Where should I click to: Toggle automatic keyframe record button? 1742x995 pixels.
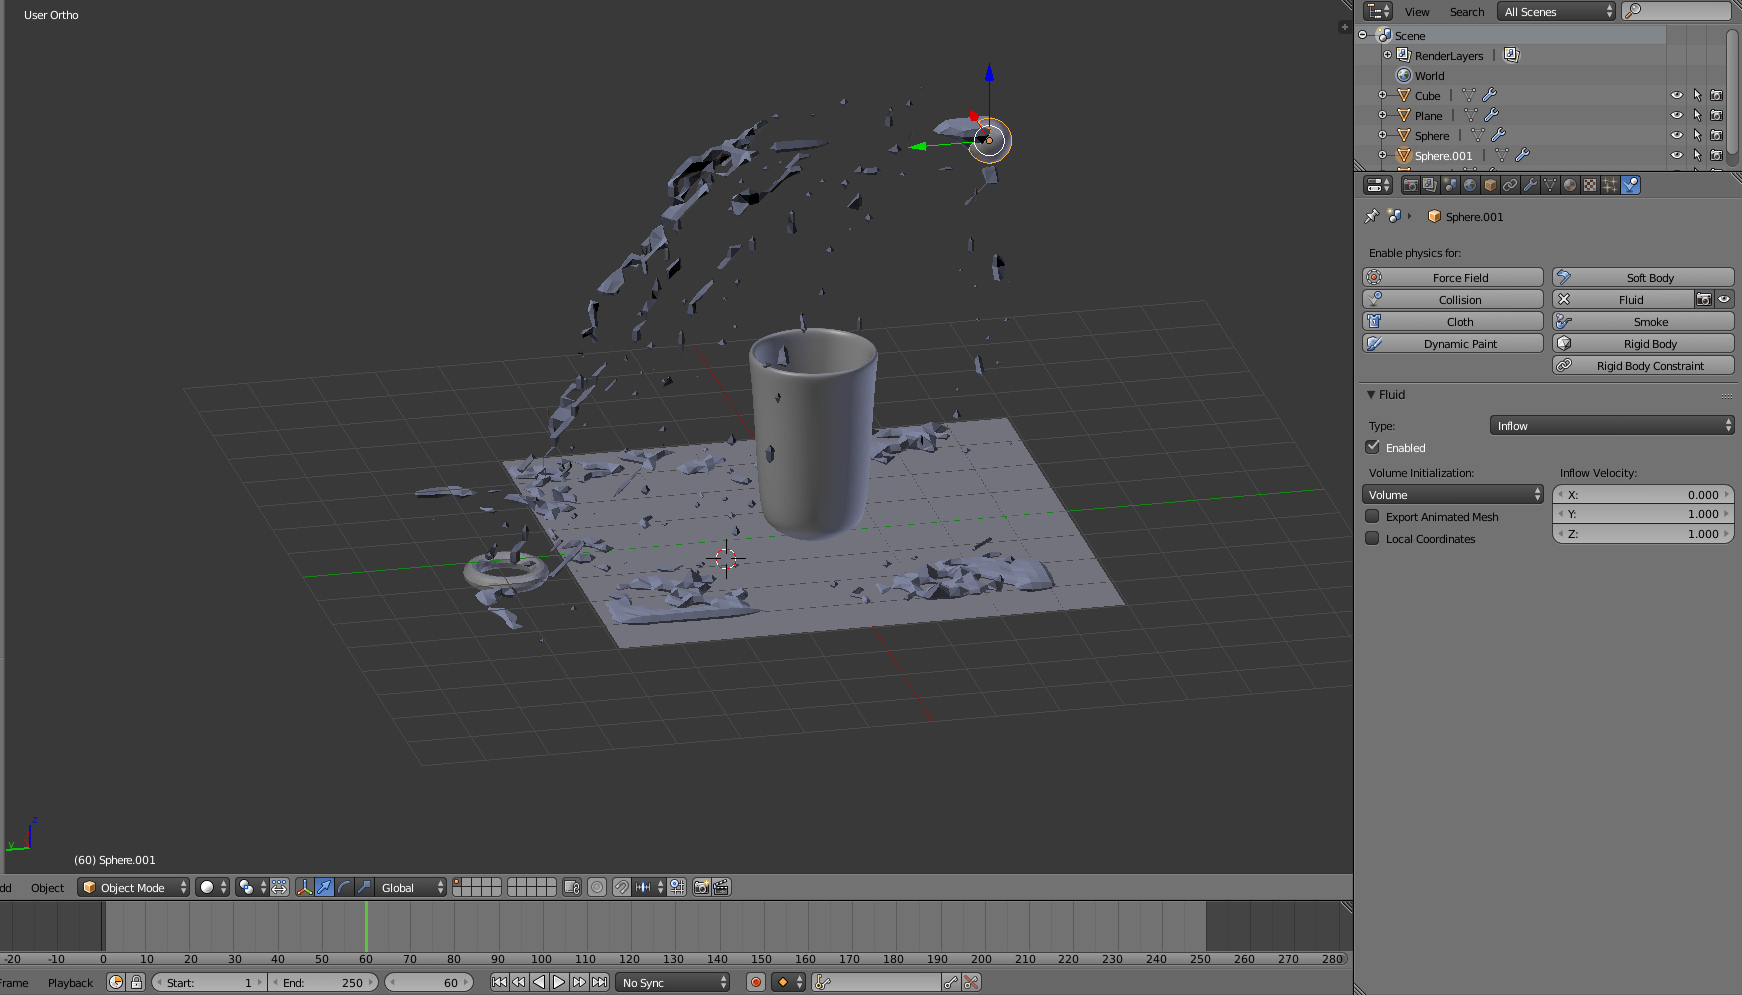[756, 982]
